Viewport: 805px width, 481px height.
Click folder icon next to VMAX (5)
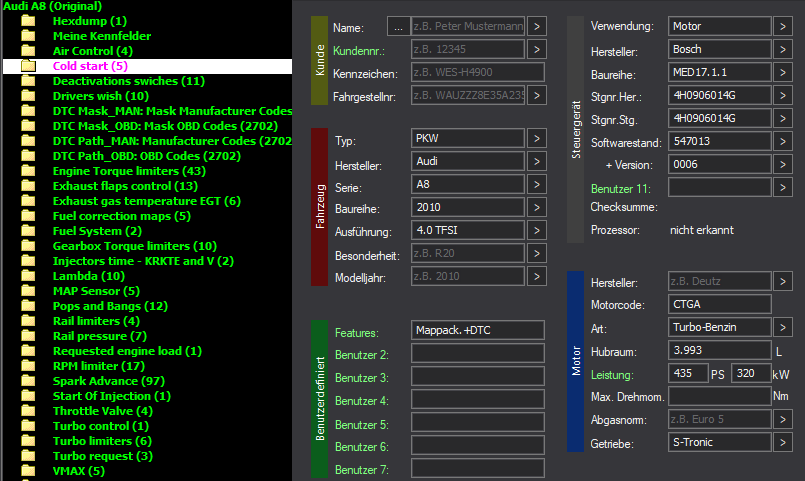tap(28, 471)
